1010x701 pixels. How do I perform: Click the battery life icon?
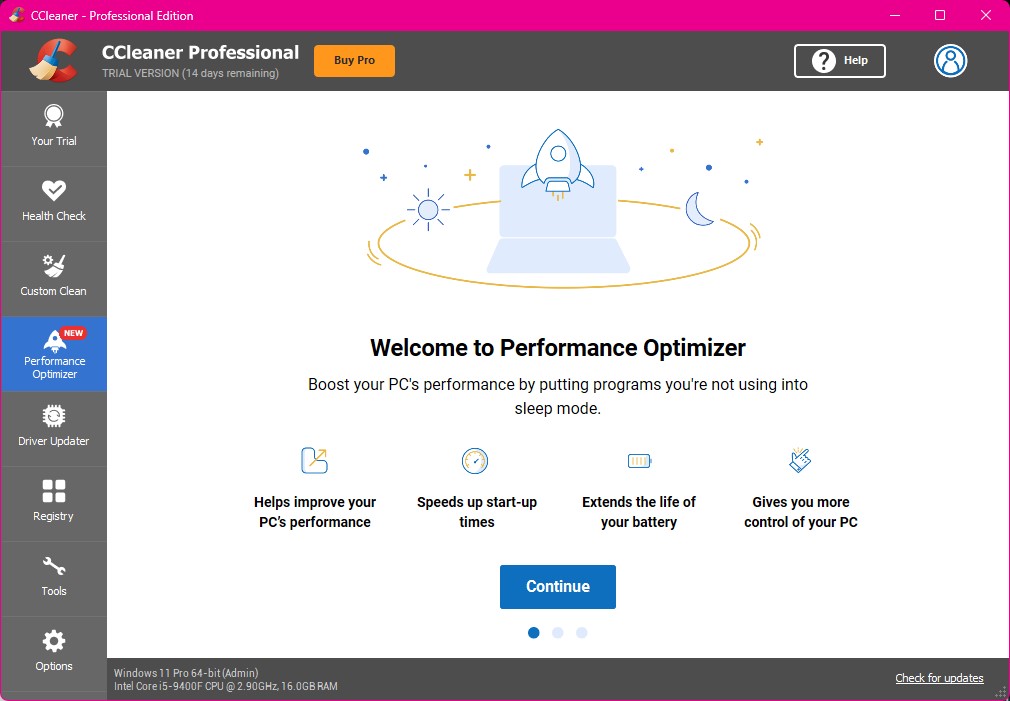pyautogui.click(x=639, y=461)
